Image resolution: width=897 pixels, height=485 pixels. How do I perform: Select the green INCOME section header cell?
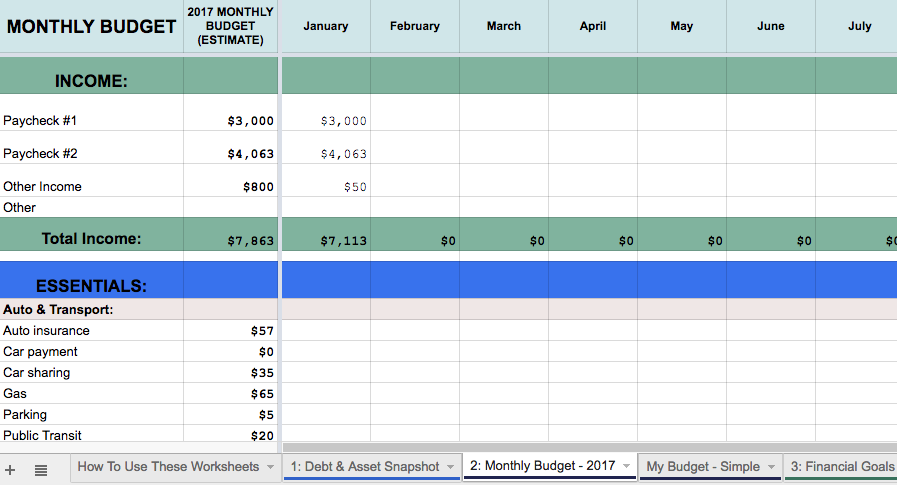pos(91,81)
